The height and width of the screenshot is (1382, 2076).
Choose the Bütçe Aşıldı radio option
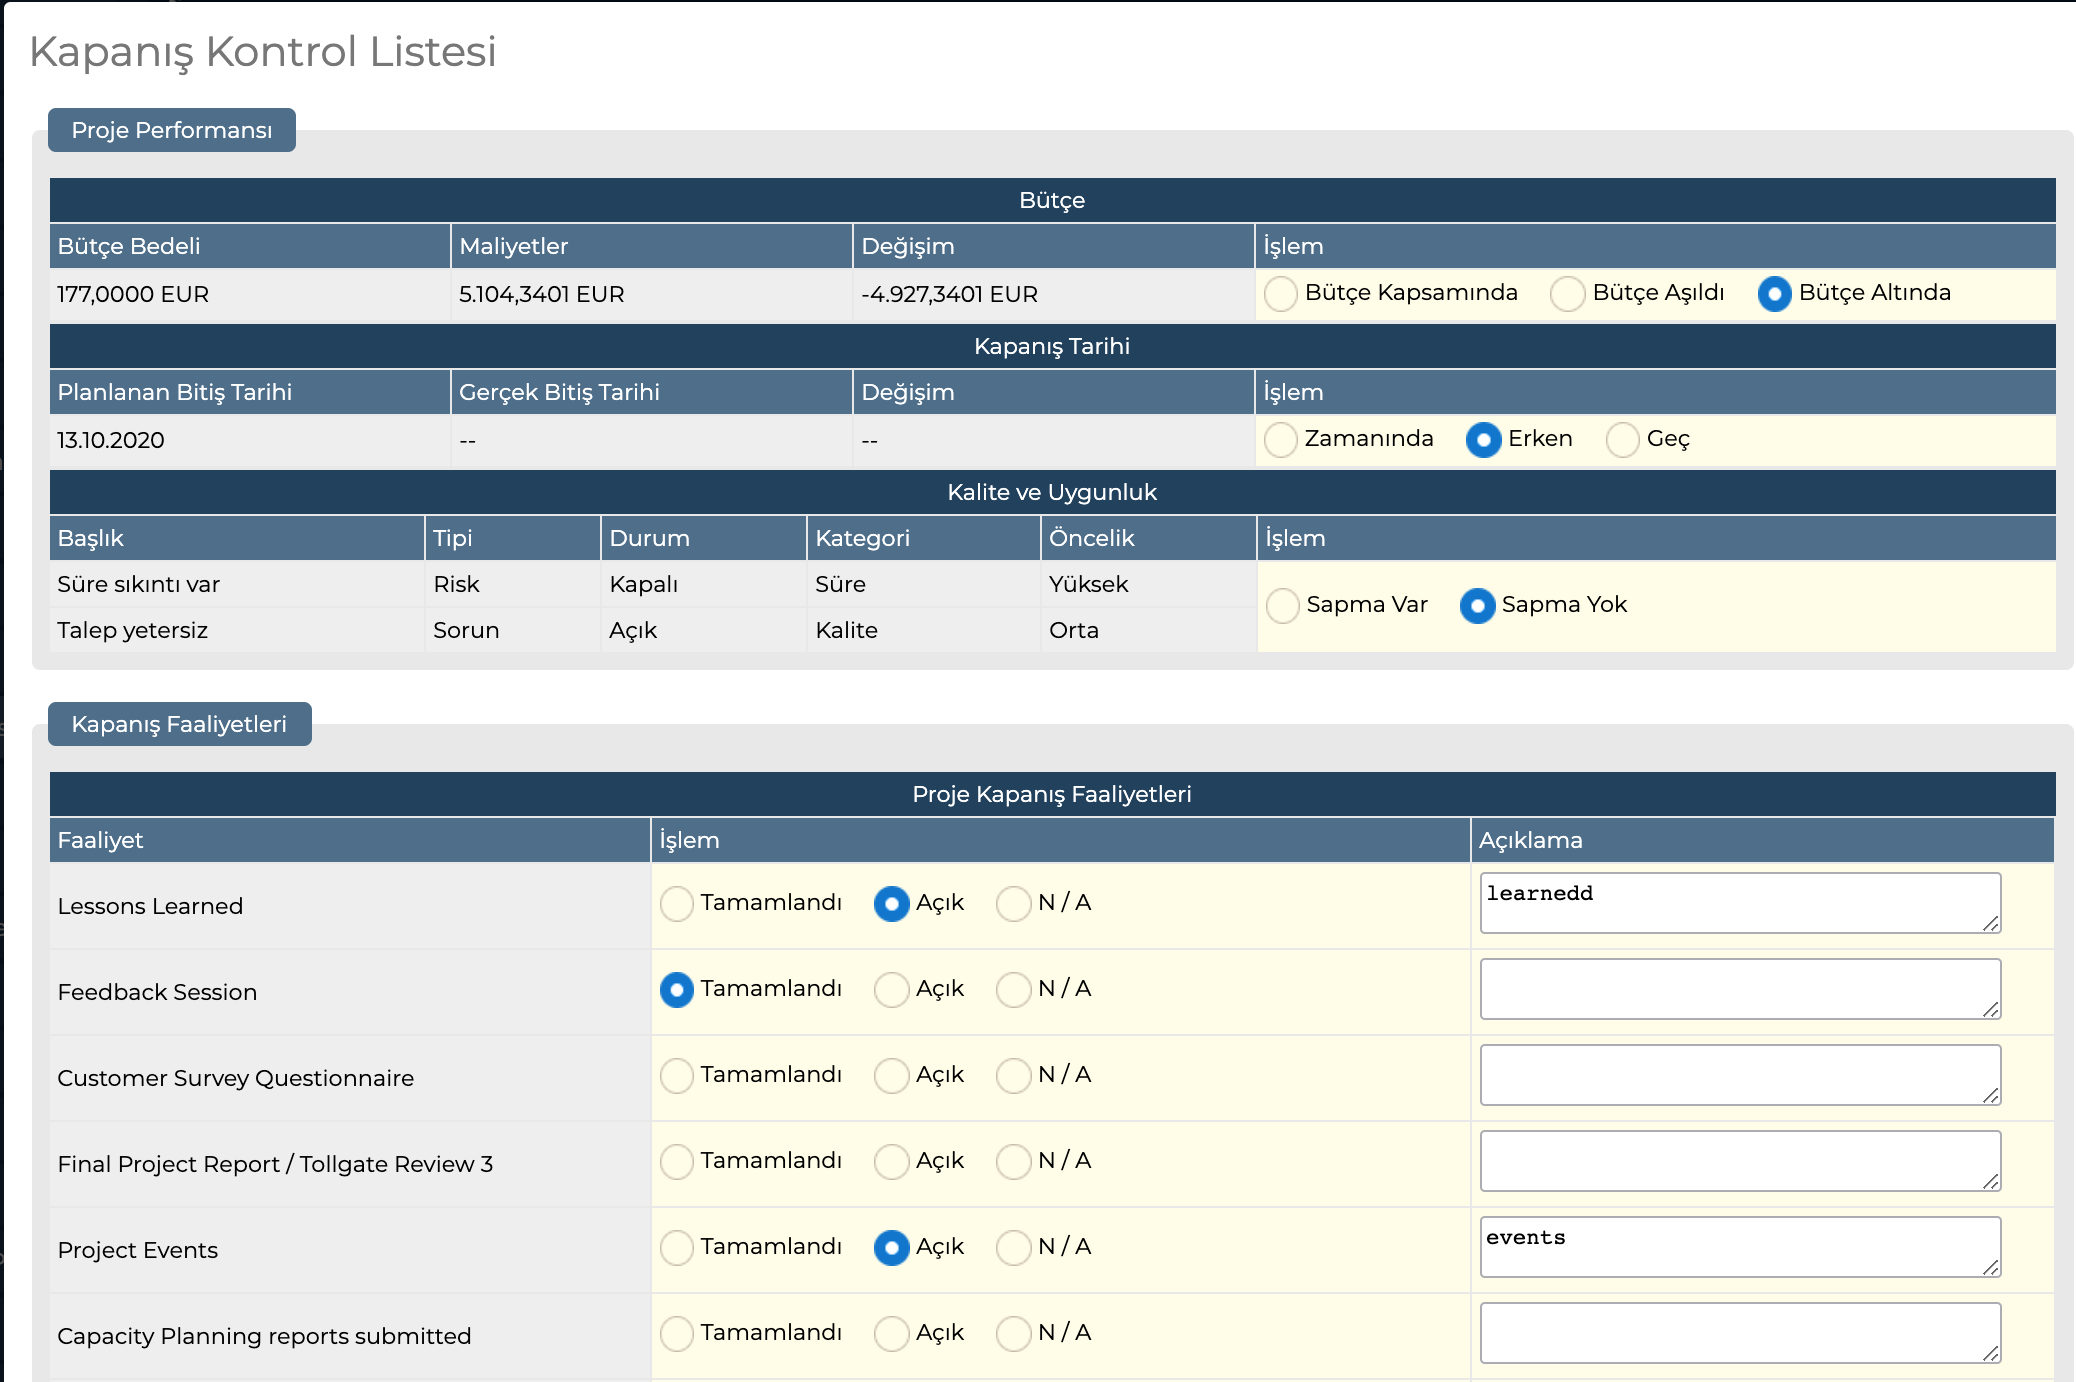1567,294
